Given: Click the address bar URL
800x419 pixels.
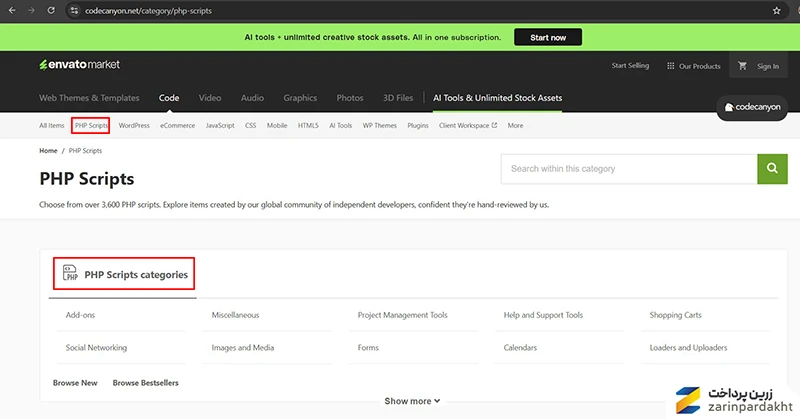Looking at the screenshot, I should pos(148,11).
